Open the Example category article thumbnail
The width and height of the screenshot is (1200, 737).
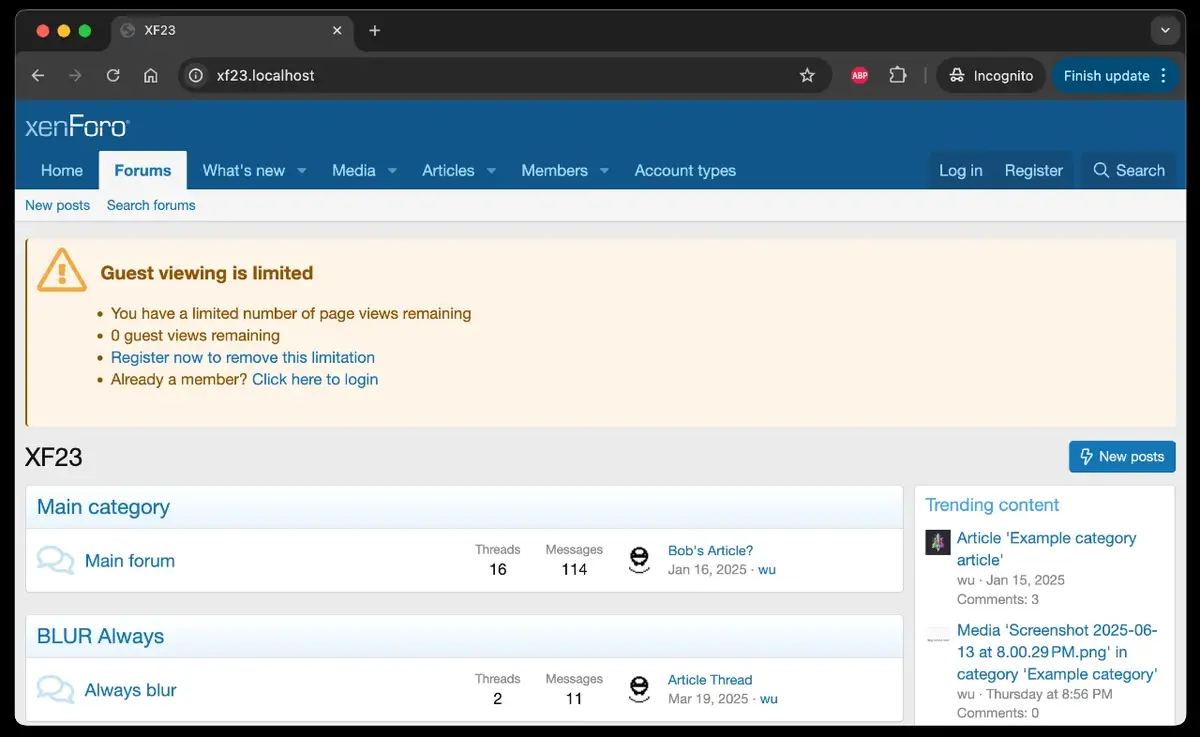coord(937,542)
